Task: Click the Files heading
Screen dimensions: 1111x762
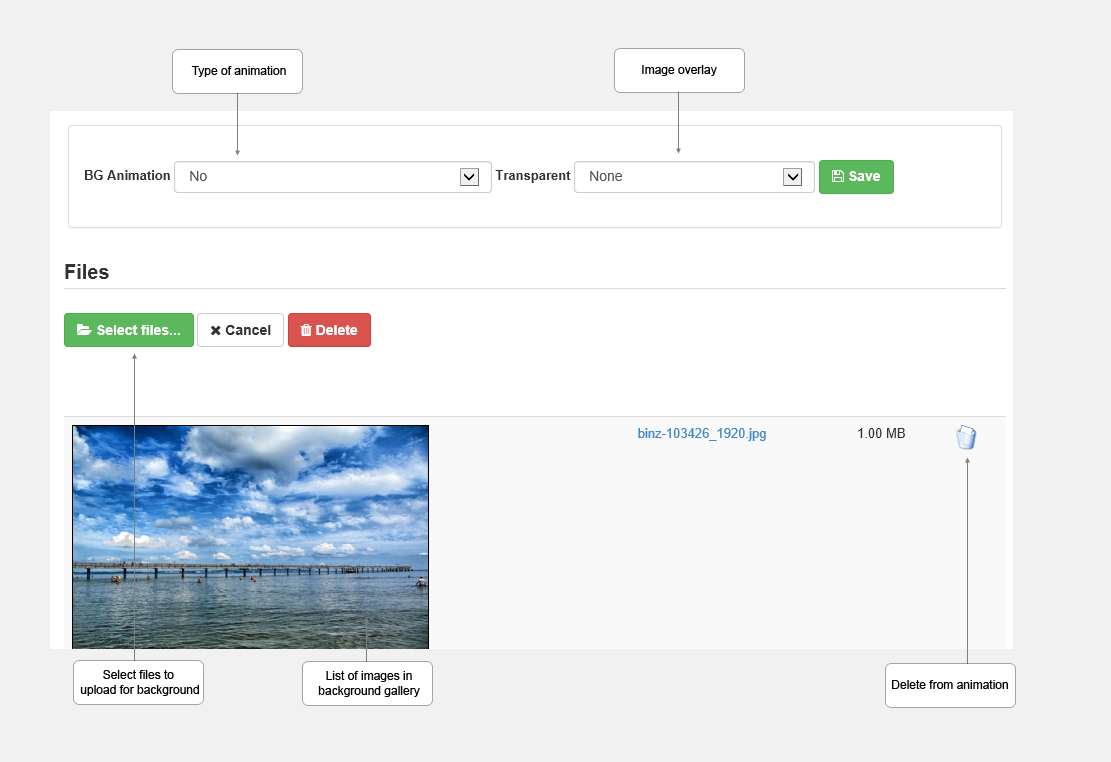Action: point(86,272)
